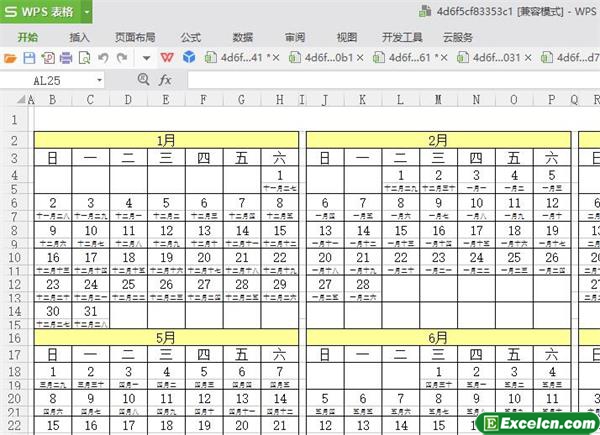The width and height of the screenshot is (600, 435).
Task: Open the WPS 表格 application menu button
Action: coord(40,11)
